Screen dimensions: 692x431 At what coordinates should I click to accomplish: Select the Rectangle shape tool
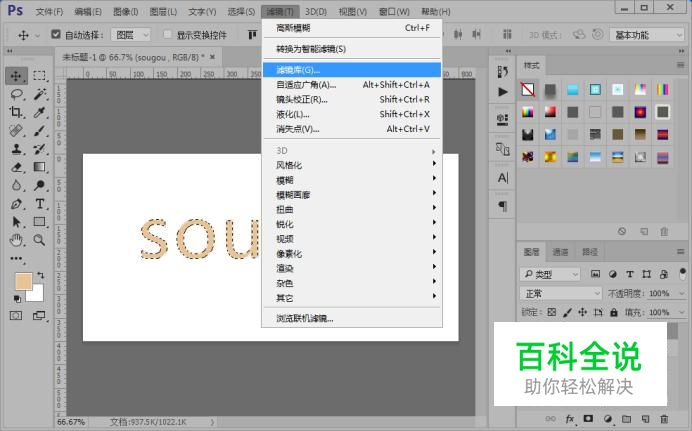click(x=39, y=222)
